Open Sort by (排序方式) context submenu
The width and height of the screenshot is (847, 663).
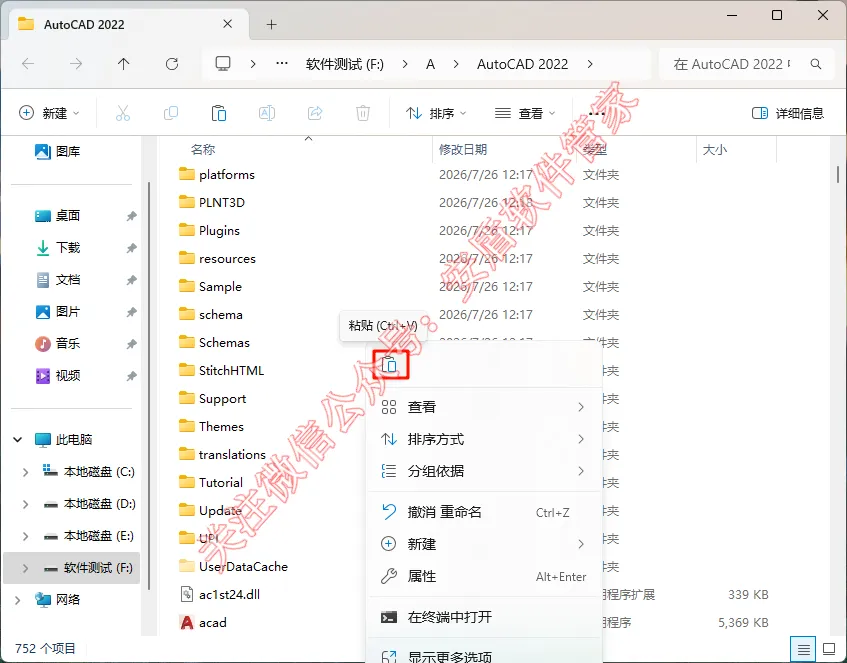click(x=484, y=439)
